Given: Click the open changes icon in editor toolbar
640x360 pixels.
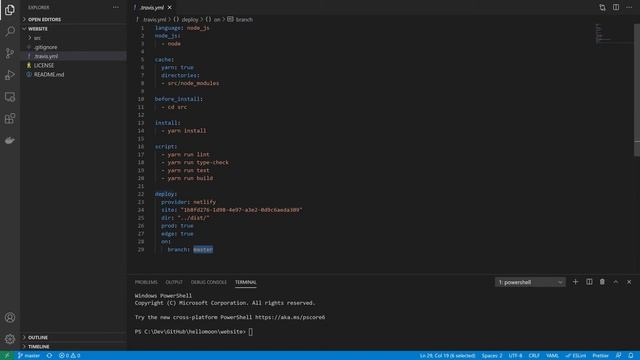Looking at the screenshot, I should click(x=602, y=7).
